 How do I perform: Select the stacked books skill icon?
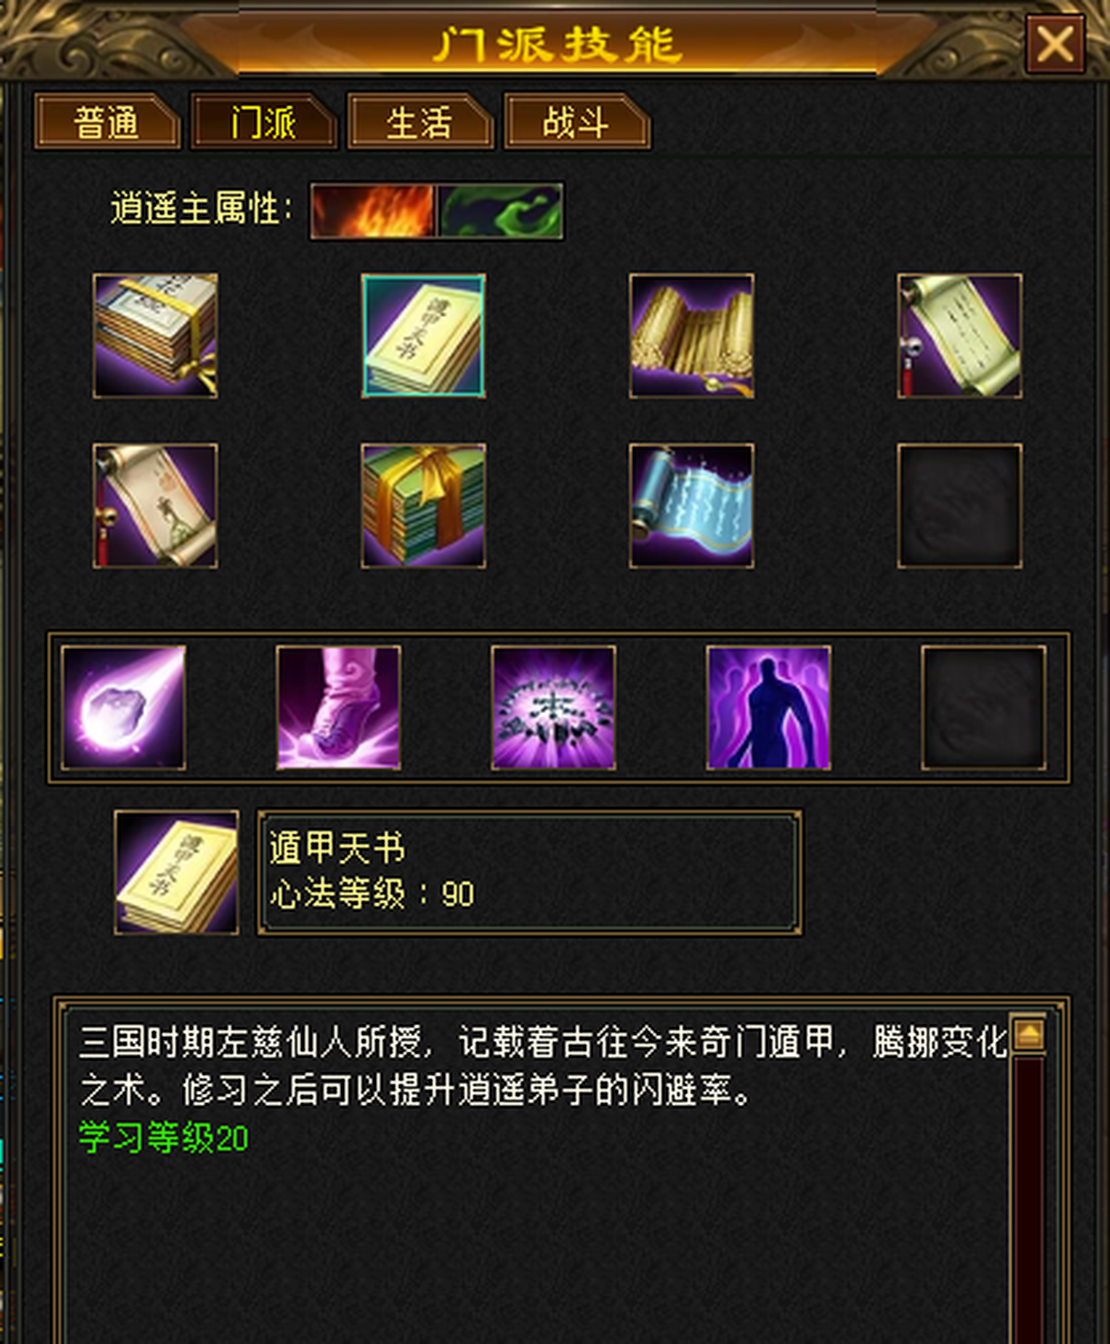coord(155,336)
